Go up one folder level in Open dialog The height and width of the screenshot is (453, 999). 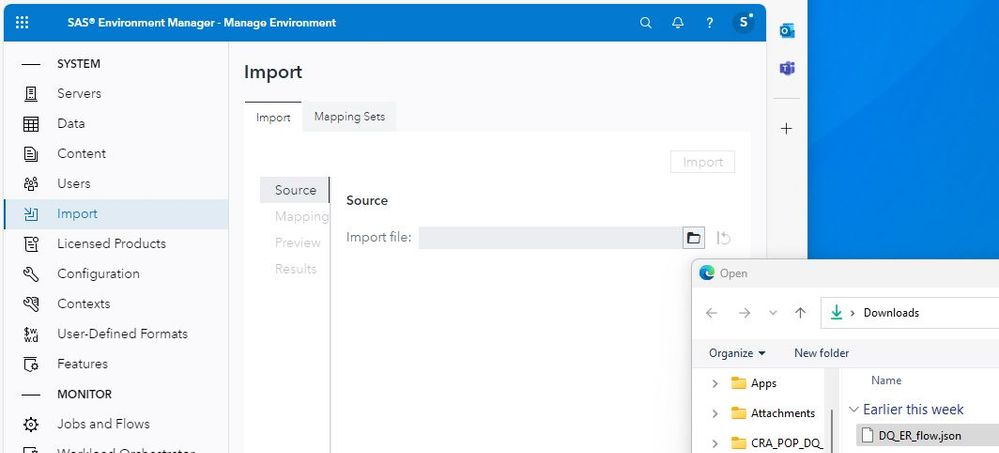point(800,313)
